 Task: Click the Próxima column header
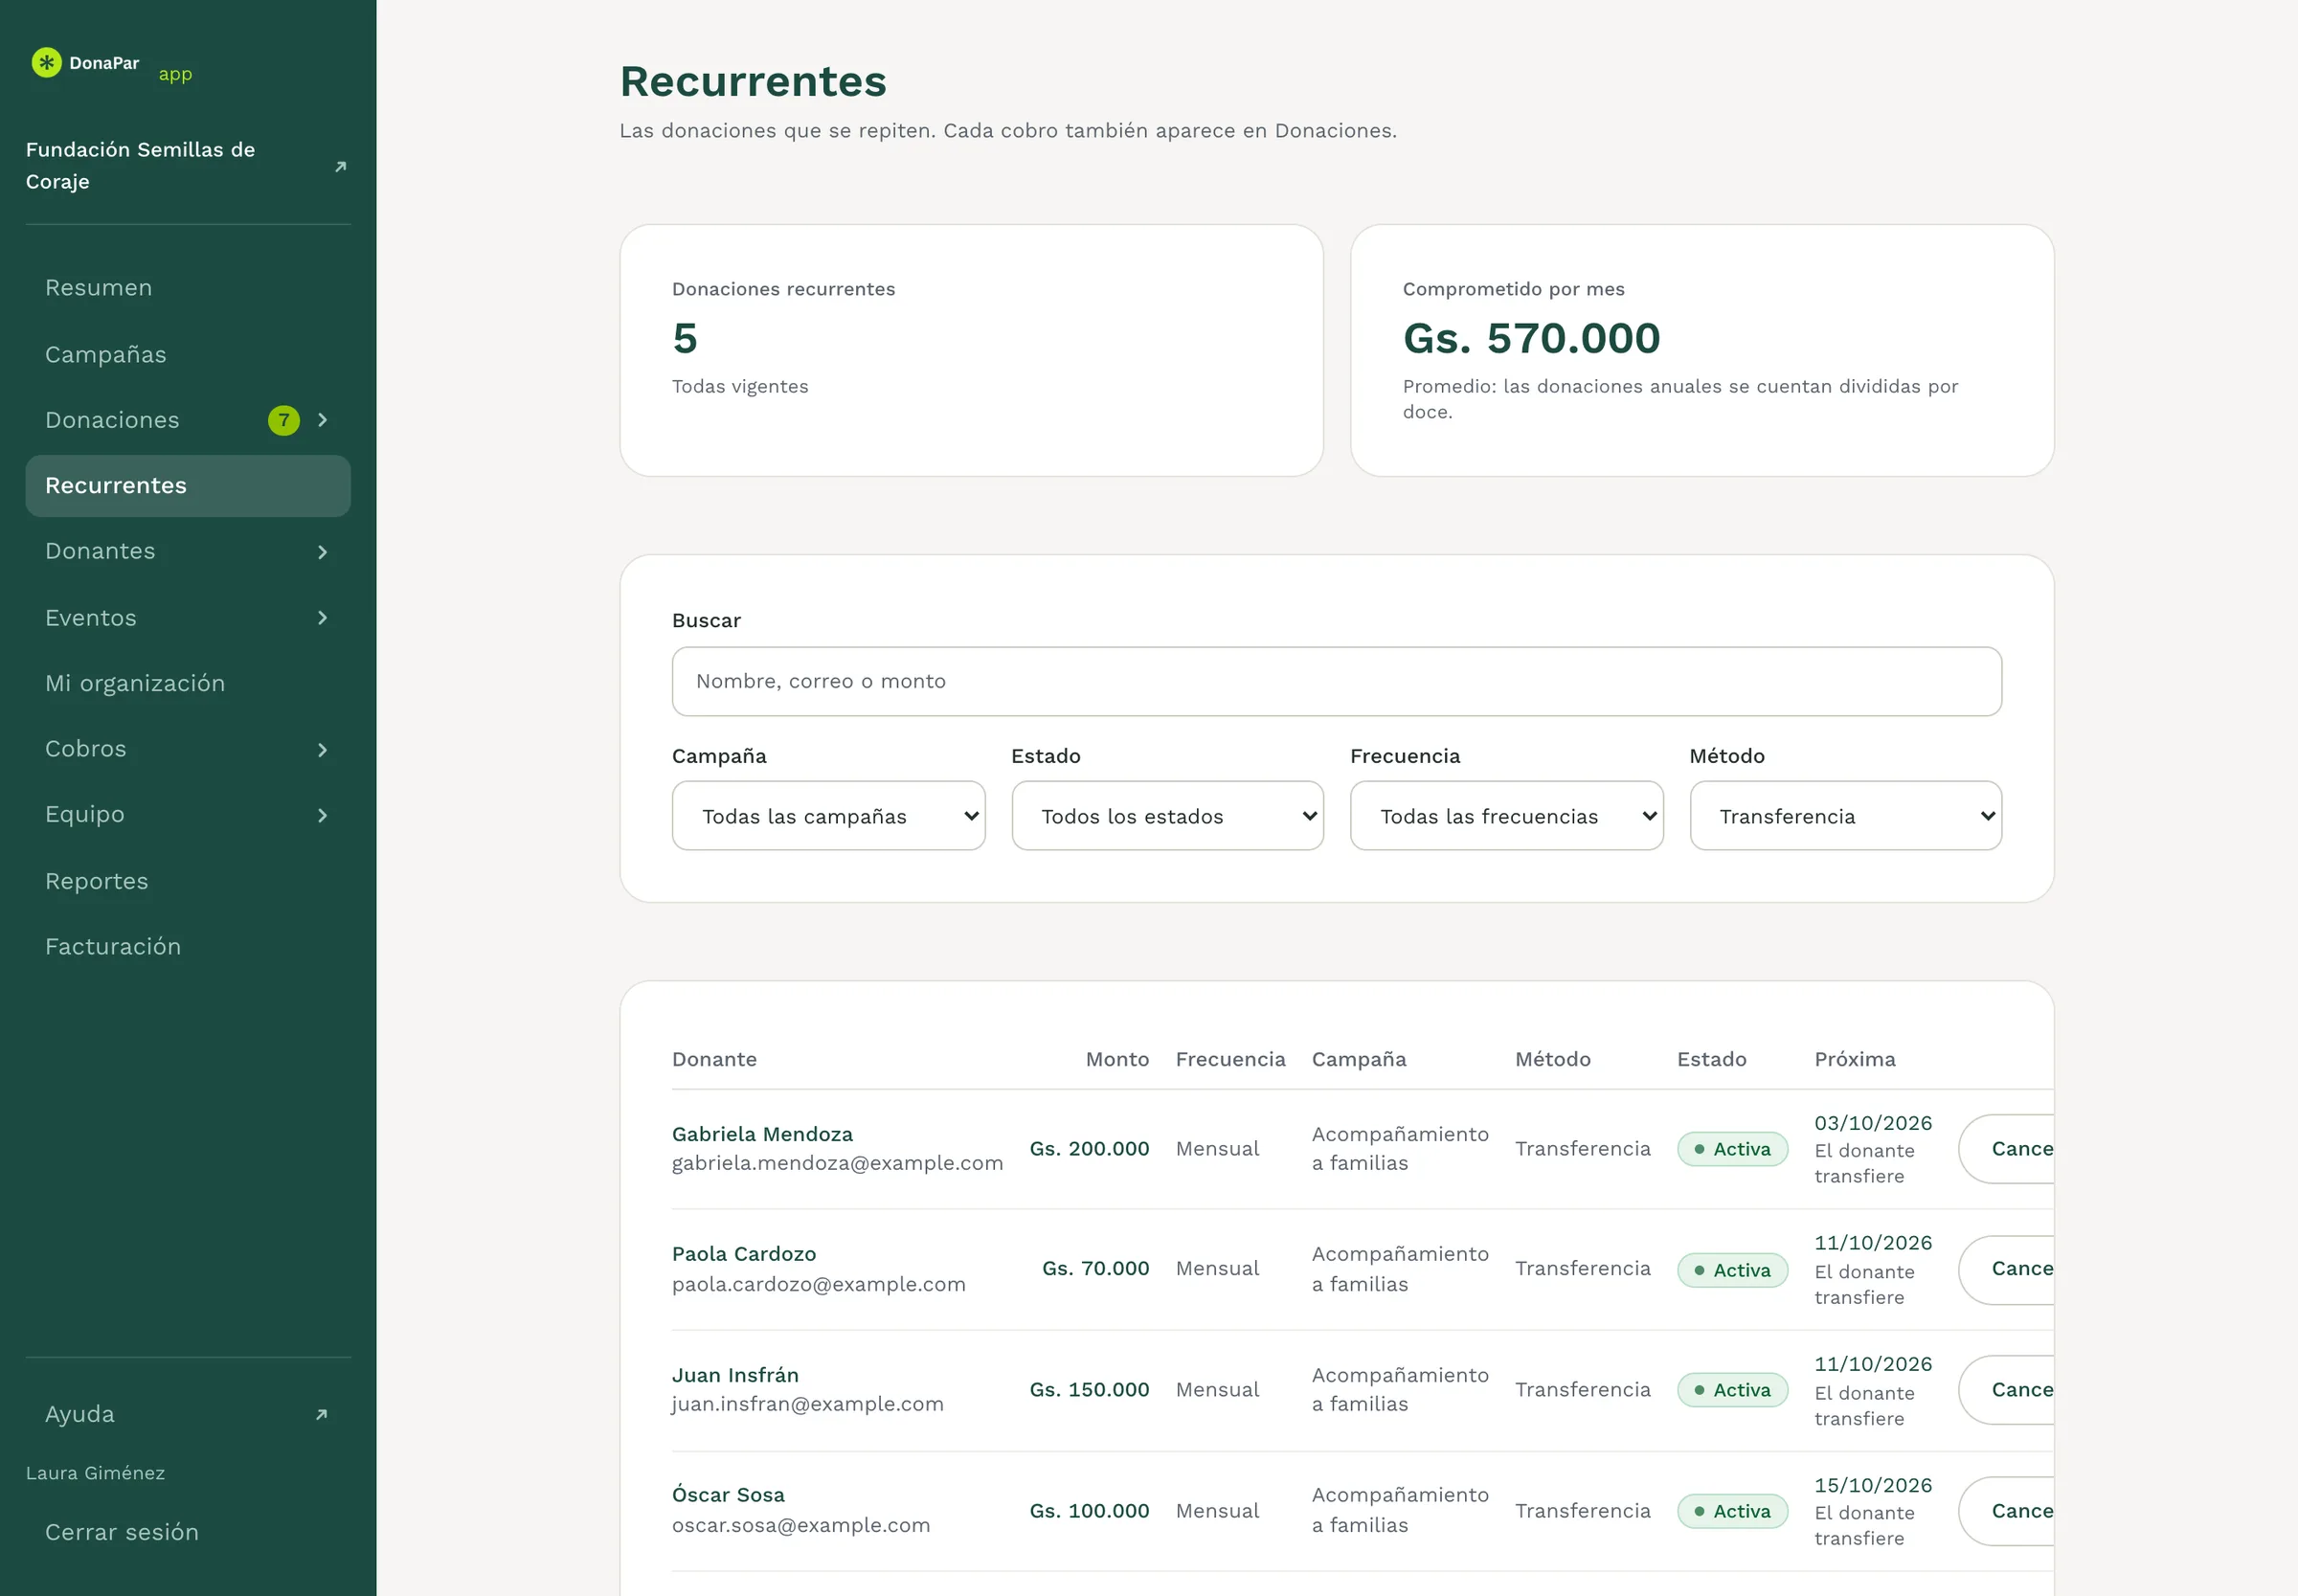(1855, 1059)
